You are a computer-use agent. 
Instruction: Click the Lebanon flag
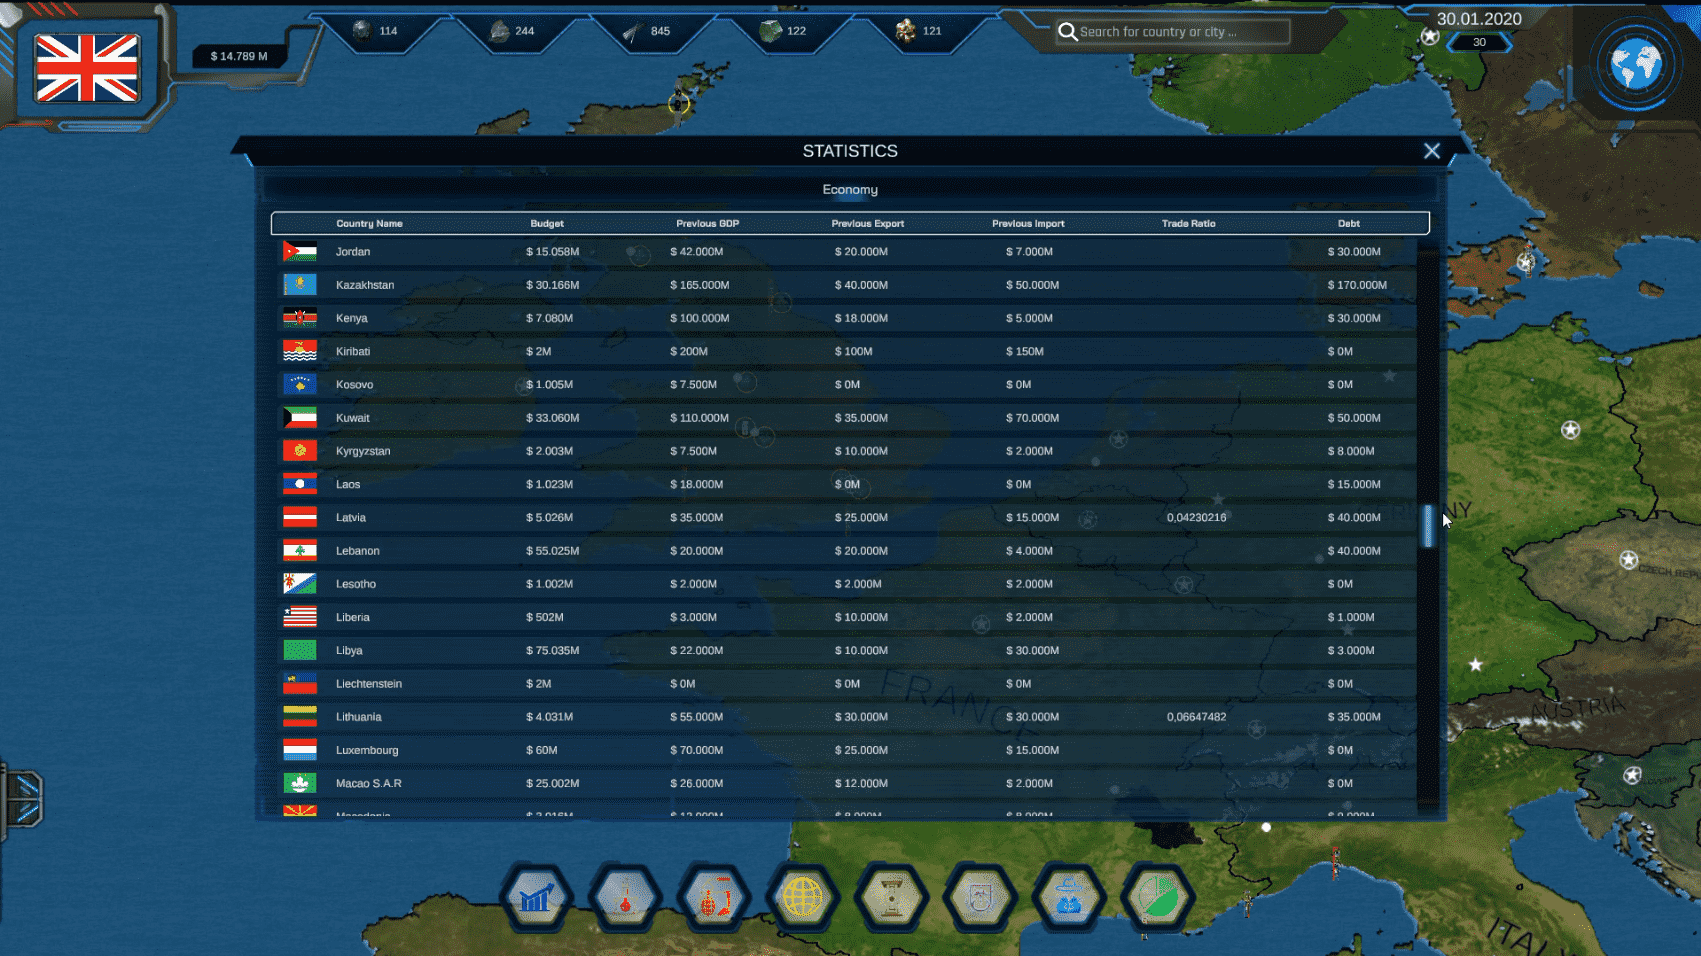coord(300,551)
